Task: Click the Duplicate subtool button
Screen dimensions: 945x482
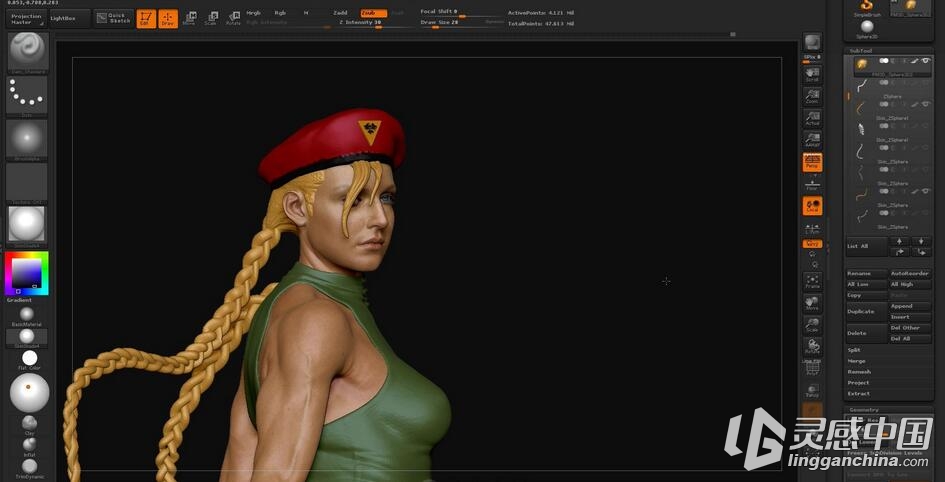Action: click(x=867, y=311)
